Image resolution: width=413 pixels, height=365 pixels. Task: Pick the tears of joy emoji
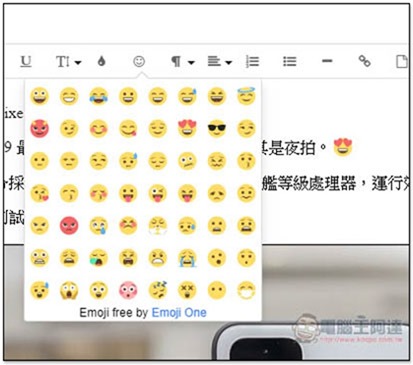98,96
